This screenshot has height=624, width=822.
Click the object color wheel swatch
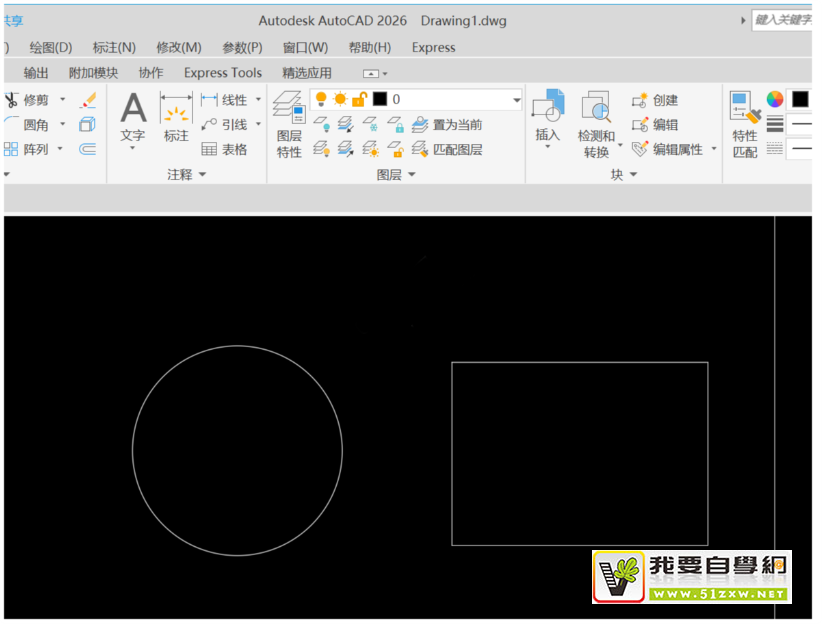tap(775, 99)
